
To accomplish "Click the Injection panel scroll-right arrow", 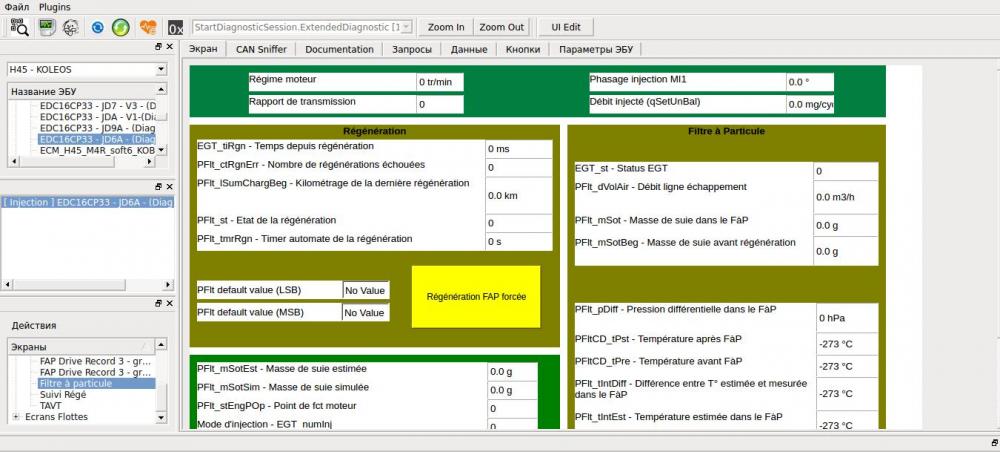I will [168, 285].
